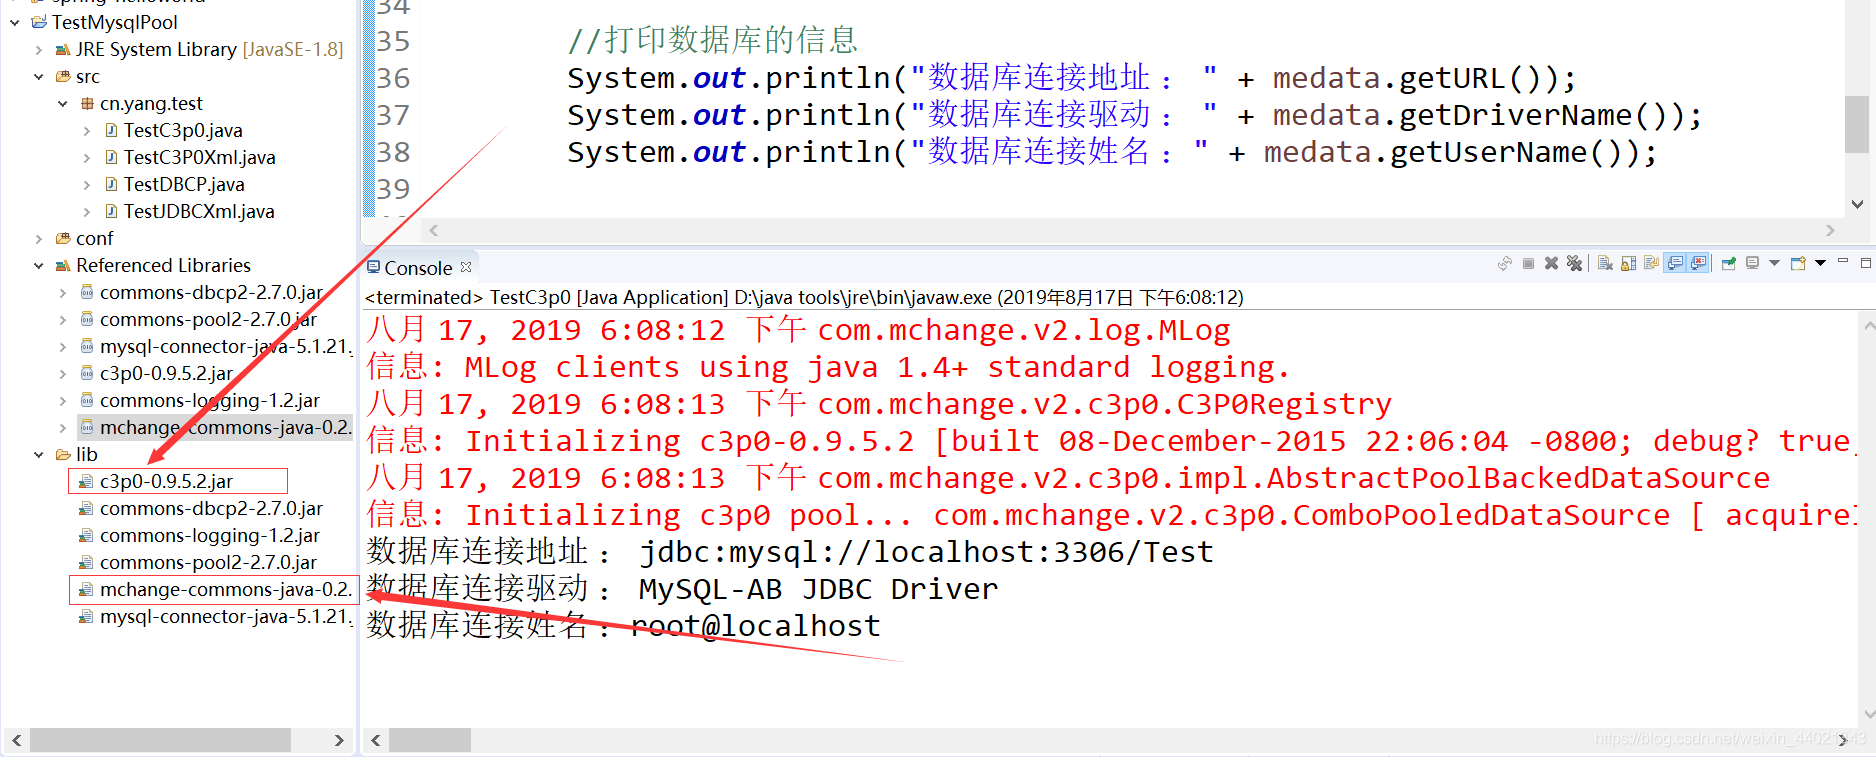This screenshot has width=1876, height=757.
Task: Select c3p0-0.9.5.2.jar under Referenced Libraries
Action: (x=166, y=373)
